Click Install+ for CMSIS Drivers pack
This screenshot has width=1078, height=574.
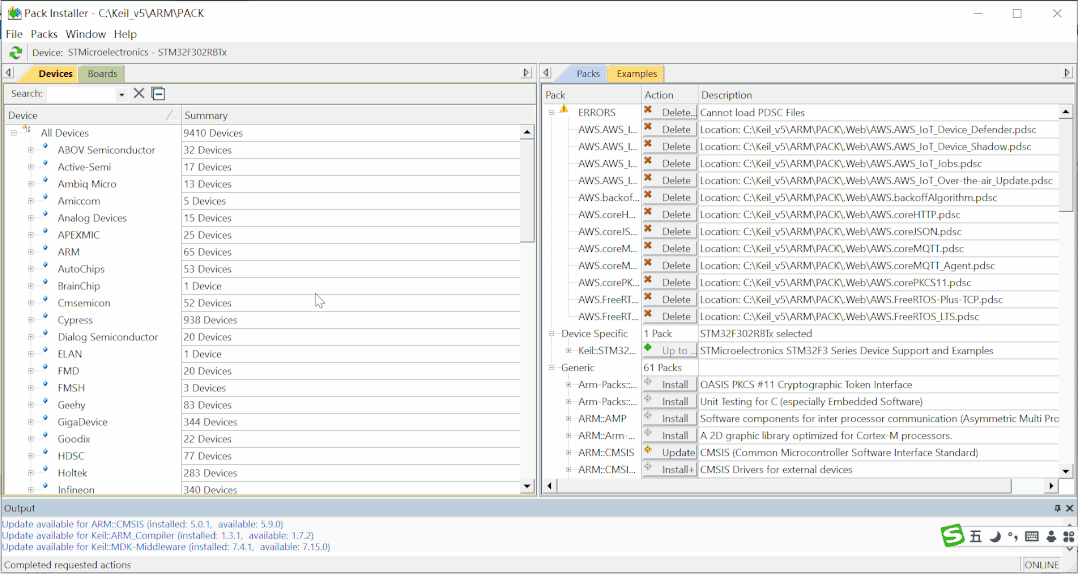click(x=670, y=470)
